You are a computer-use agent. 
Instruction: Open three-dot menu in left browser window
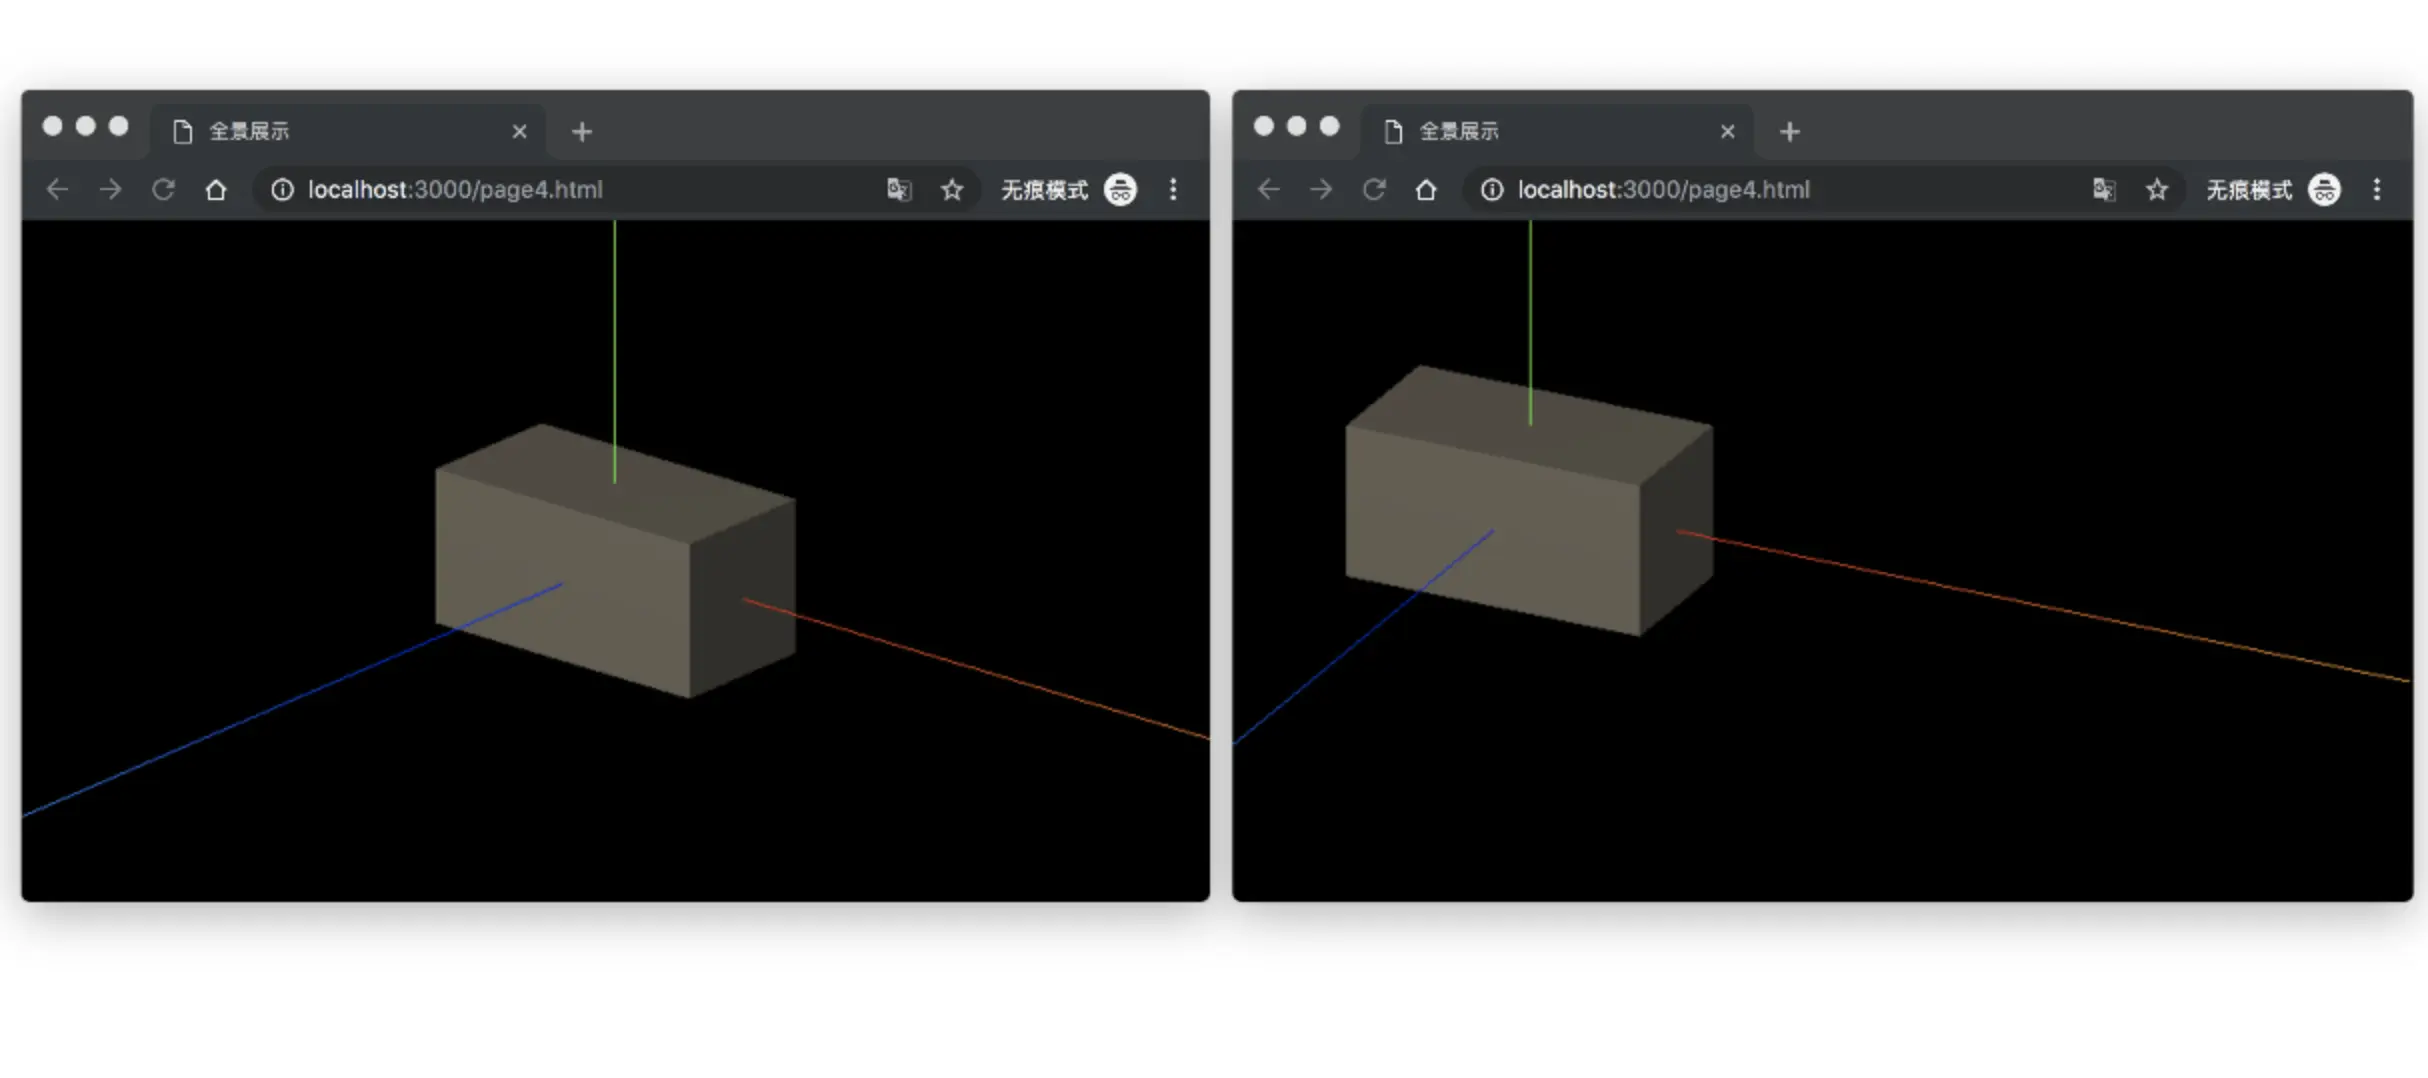point(1173,189)
